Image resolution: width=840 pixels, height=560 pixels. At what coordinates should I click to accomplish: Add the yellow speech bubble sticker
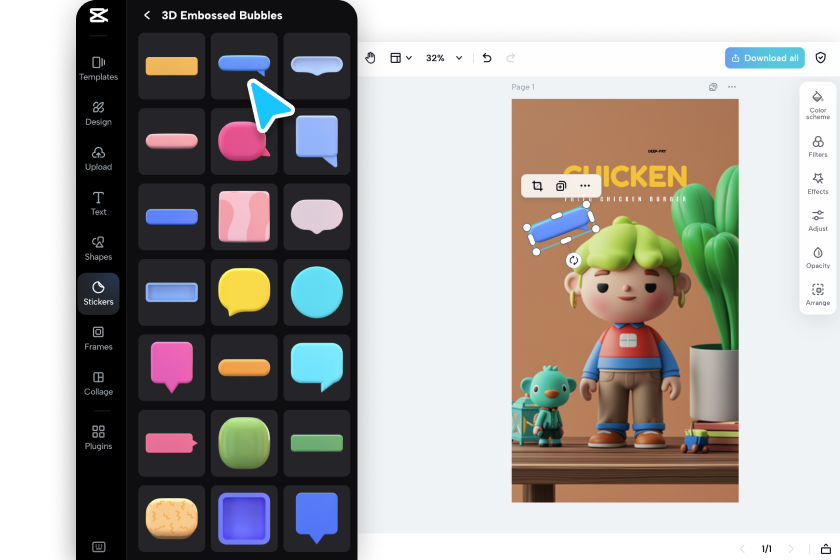[244, 293]
